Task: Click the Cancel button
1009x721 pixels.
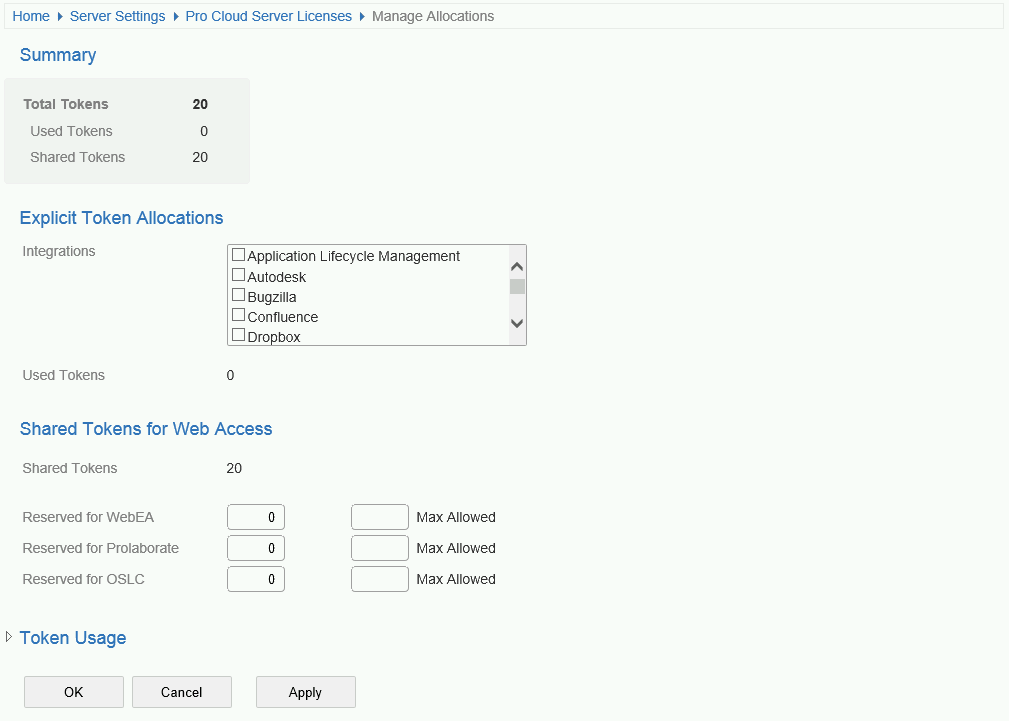Action: (x=181, y=692)
